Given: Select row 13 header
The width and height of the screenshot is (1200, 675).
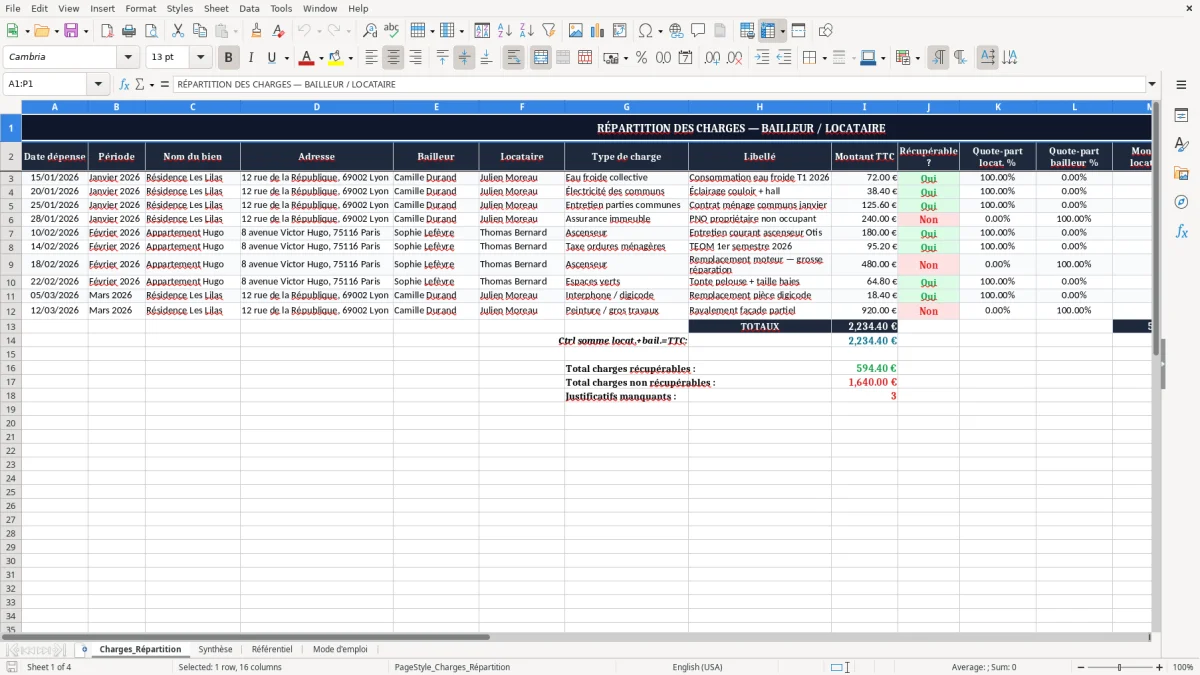Looking at the screenshot, I should pos(11,326).
